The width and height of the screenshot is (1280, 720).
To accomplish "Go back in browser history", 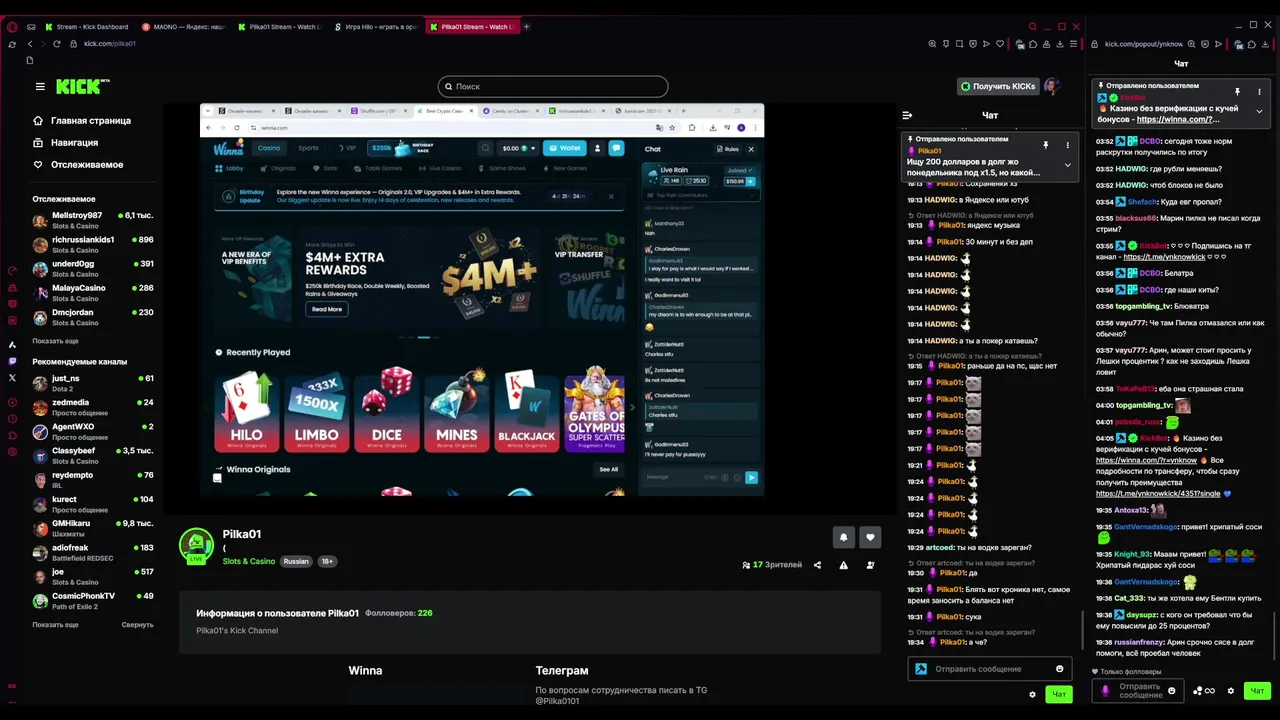I will pyautogui.click(x=30, y=44).
